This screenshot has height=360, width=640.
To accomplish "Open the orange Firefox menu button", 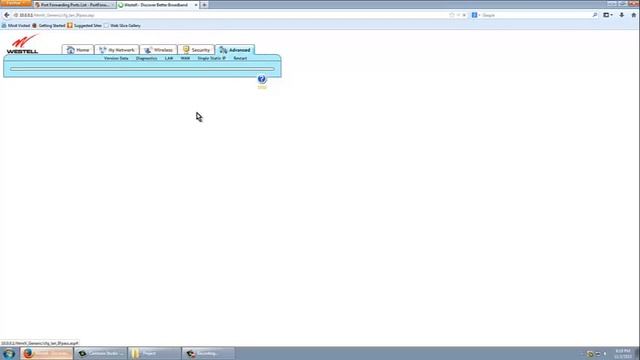I will click(16, 3).
